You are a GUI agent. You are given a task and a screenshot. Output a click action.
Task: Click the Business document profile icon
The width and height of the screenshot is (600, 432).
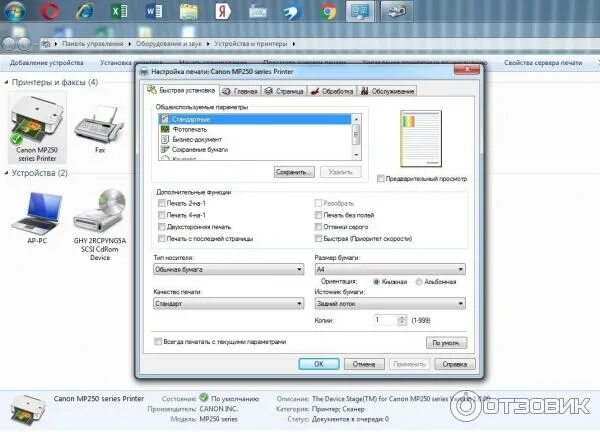(165, 139)
